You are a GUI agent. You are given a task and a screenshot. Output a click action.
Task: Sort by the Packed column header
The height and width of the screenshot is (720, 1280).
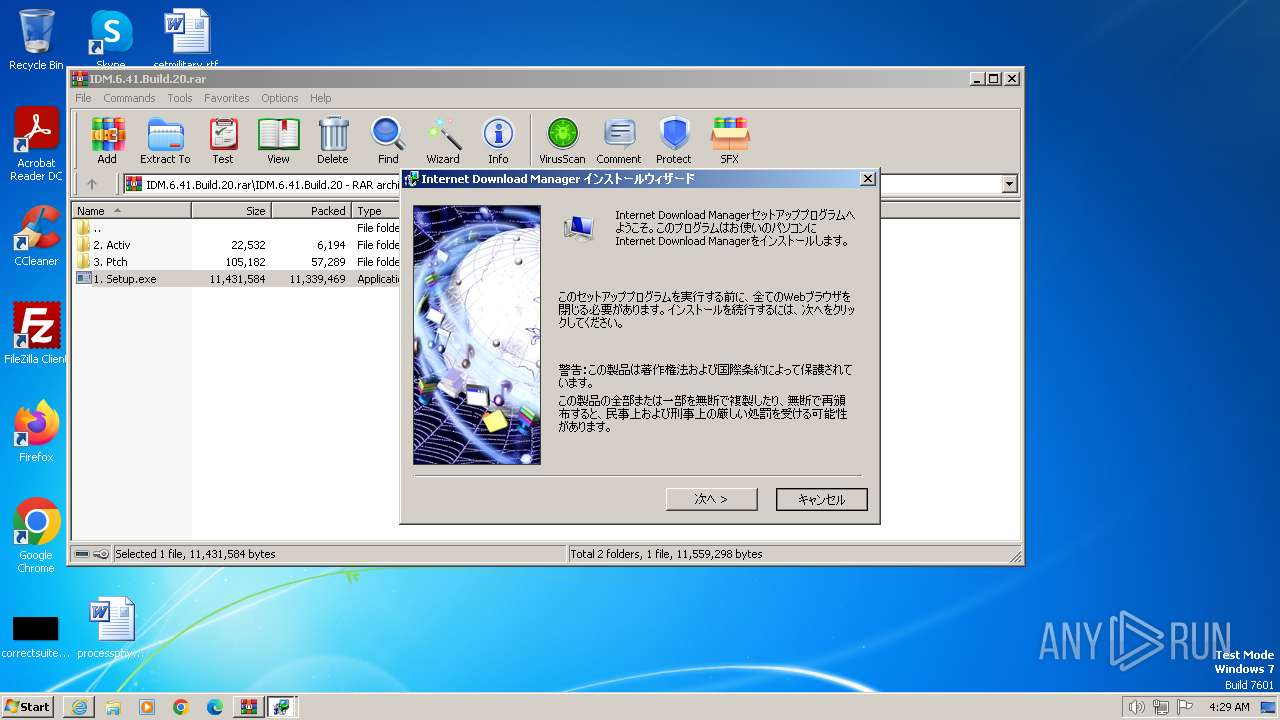click(311, 211)
